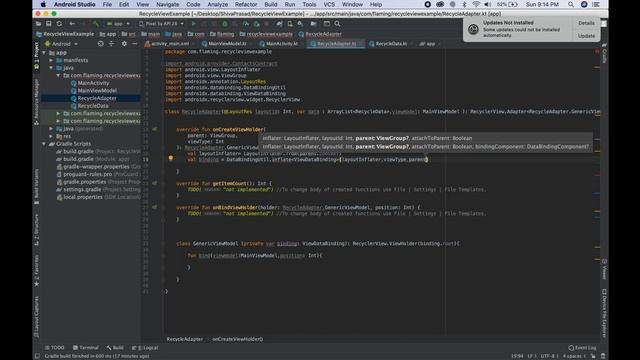
Task: Run app with the green play icon
Action: tap(193, 24)
